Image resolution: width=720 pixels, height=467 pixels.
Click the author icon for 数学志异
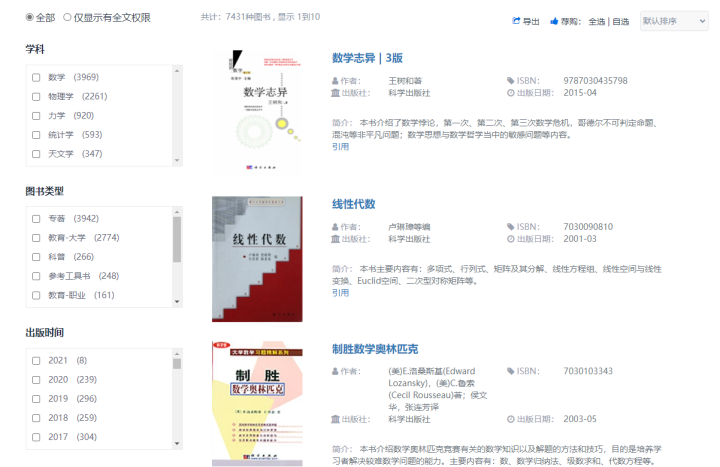pos(335,81)
